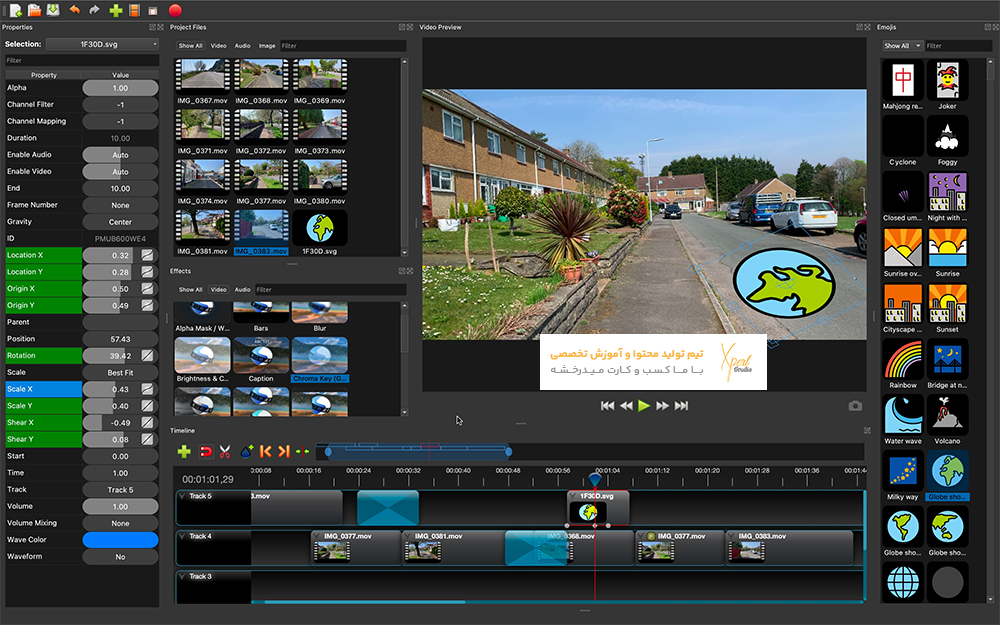Expand the Track 5 menu arrow
Image resolution: width=1000 pixels, height=625 pixels.
[x=182, y=496]
